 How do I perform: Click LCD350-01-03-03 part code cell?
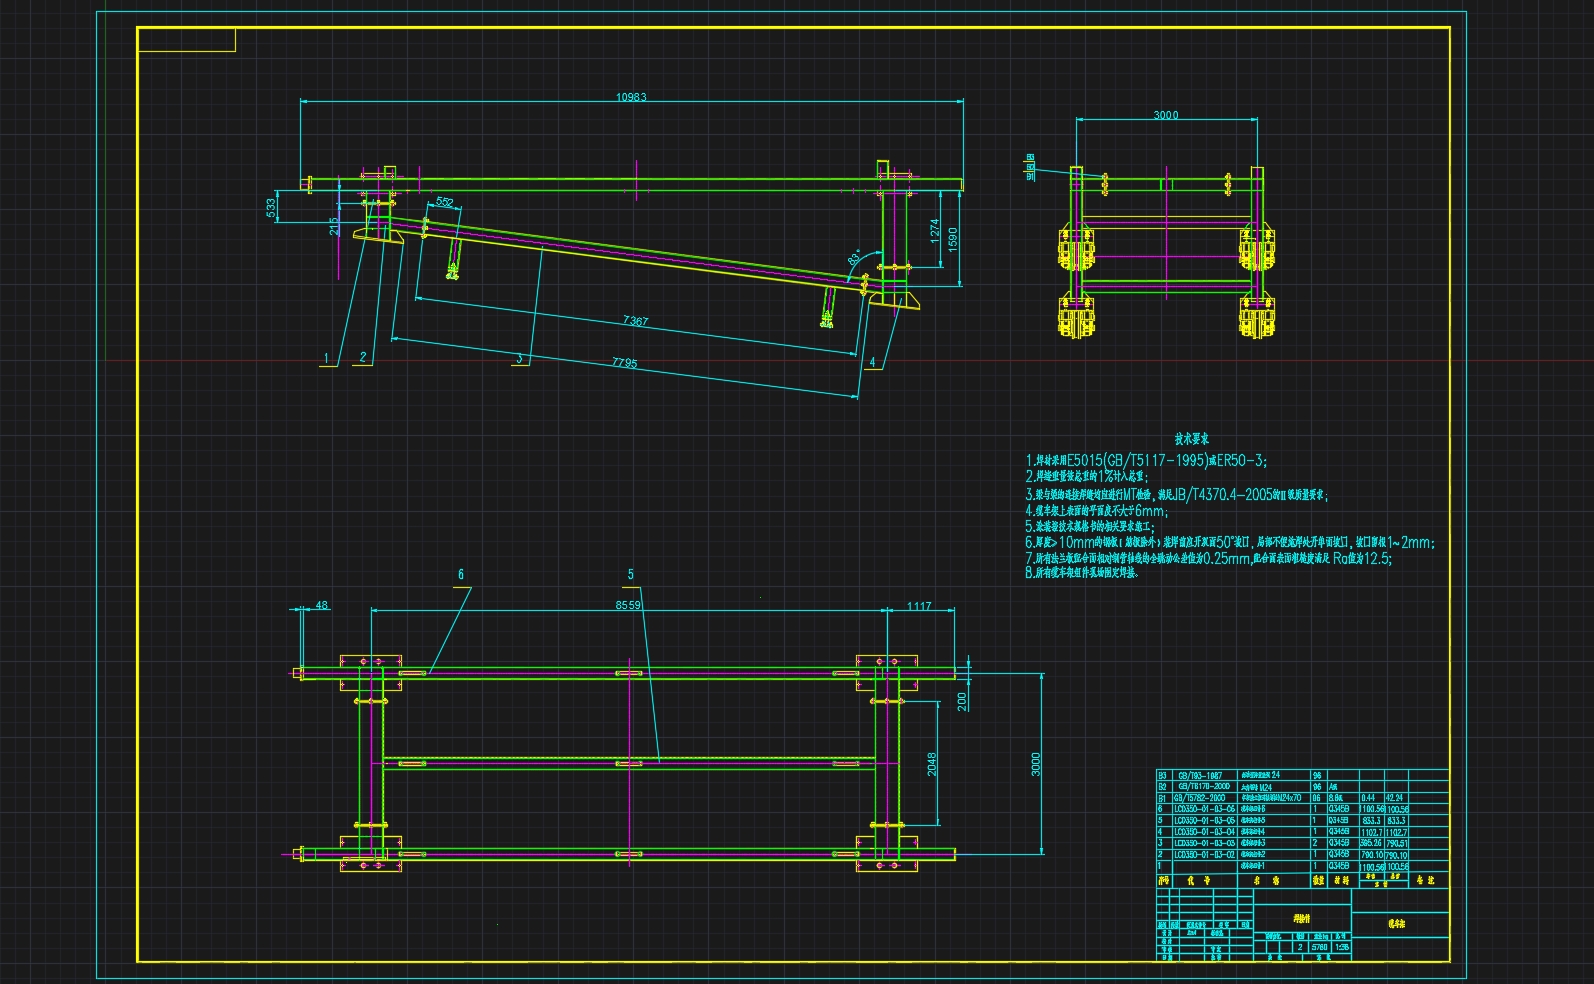[1204, 843]
